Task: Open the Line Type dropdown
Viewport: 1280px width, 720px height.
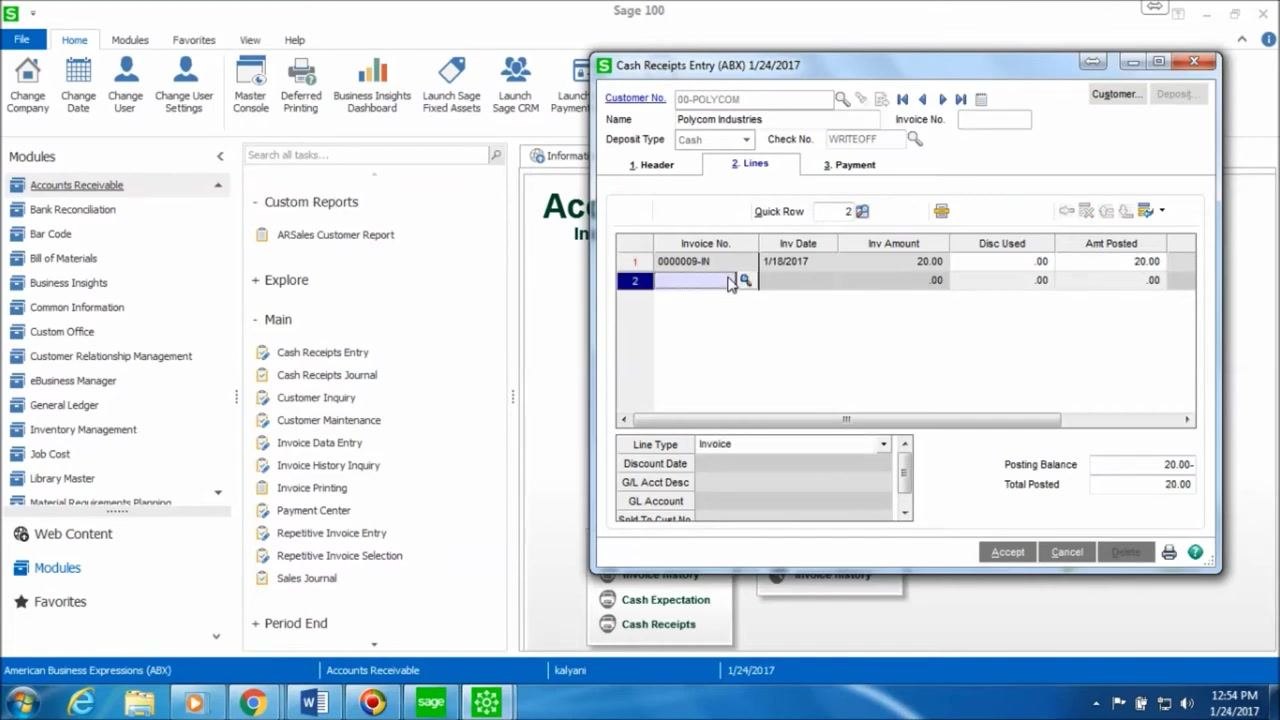Action: tap(883, 444)
